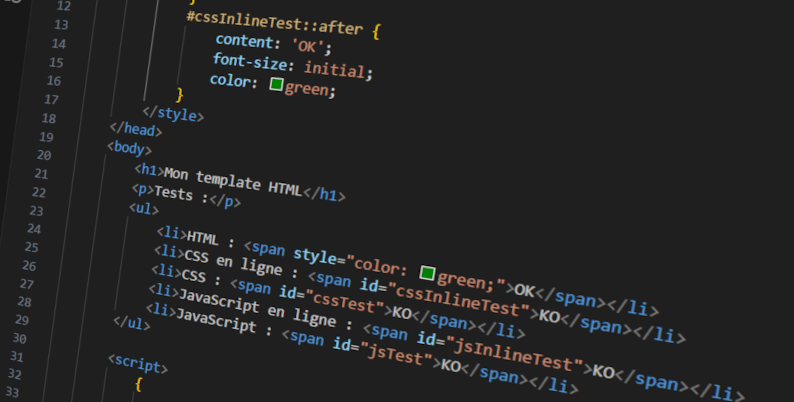Place cursor on the closing </head> tag
Viewport: 794px width, 402px height.
[136, 130]
